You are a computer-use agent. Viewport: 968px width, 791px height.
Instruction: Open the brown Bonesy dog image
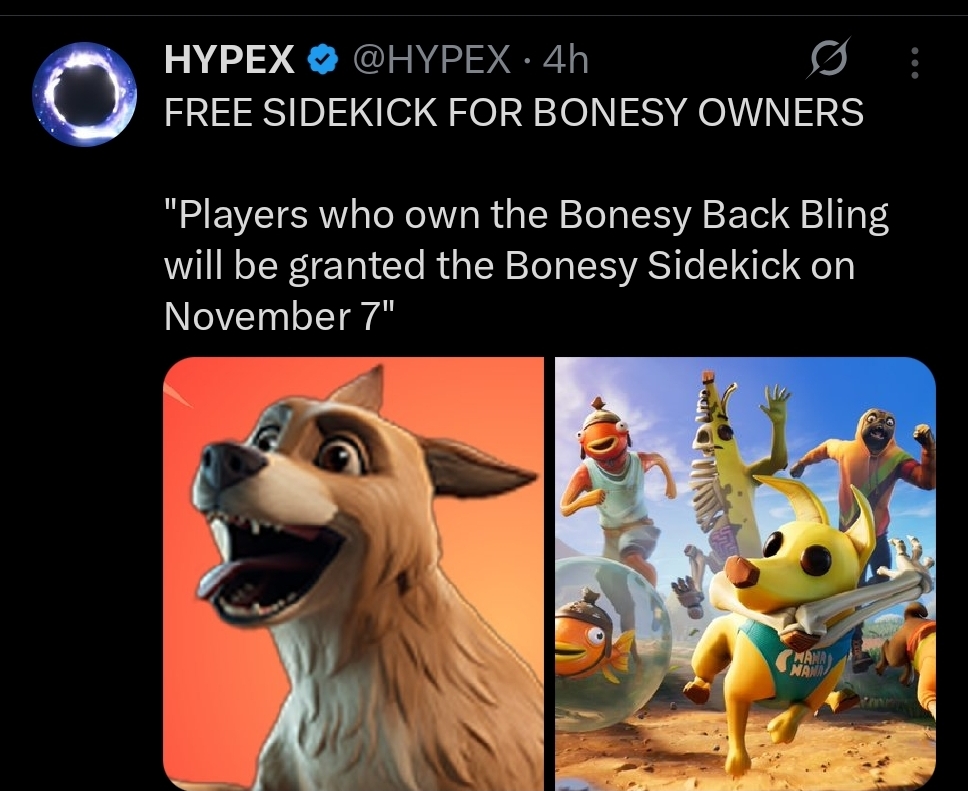[353, 574]
